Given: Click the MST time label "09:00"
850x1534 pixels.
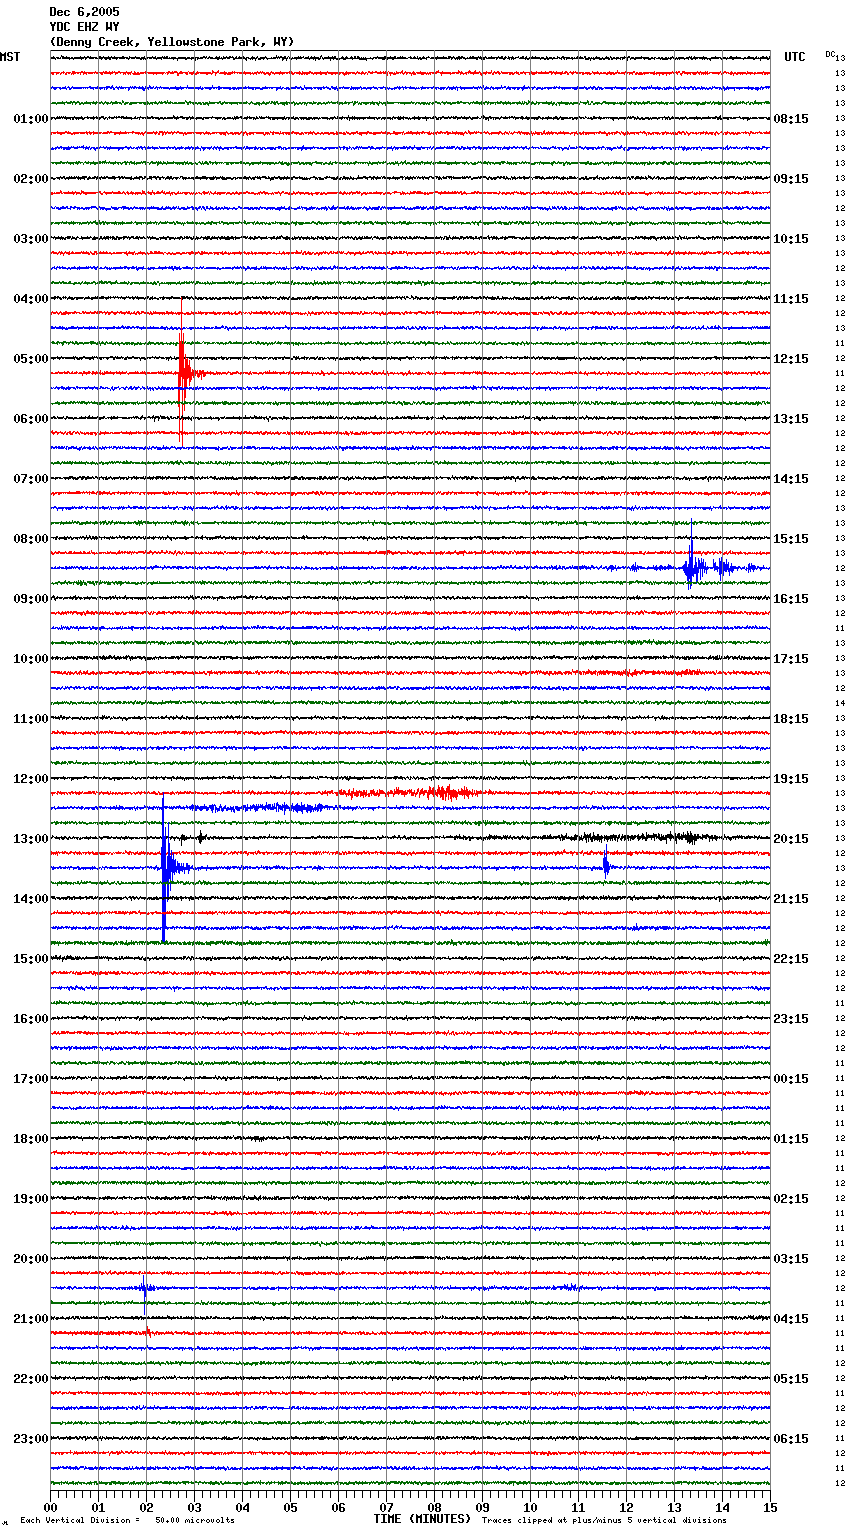Looking at the screenshot, I should pos(31,599).
